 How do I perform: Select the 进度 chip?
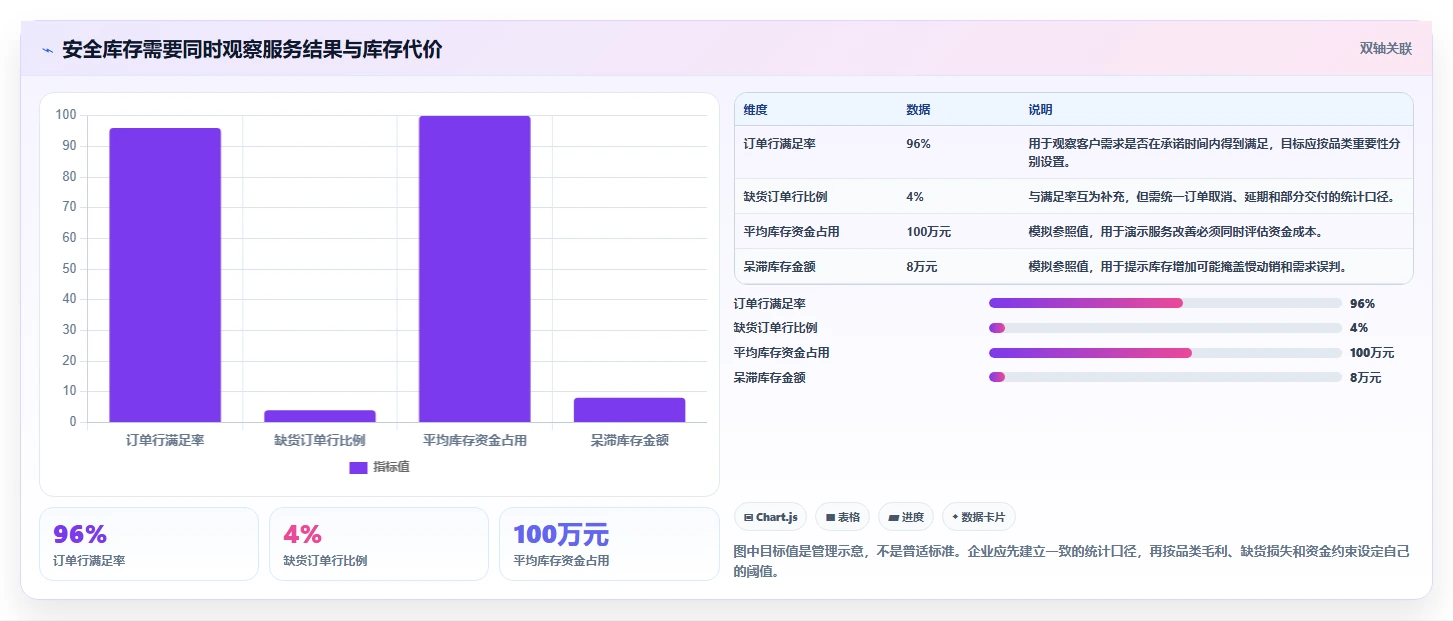click(x=906, y=517)
